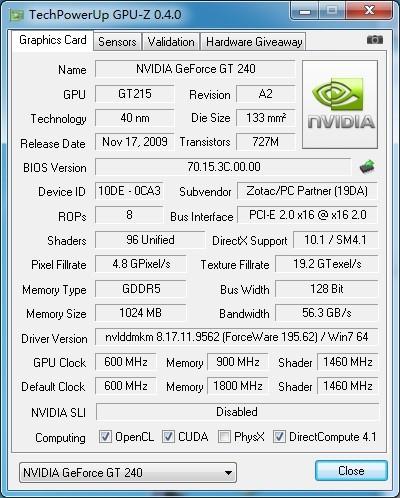The width and height of the screenshot is (400, 498).
Task: Click the Driver Version text field
Action: click(x=237, y=337)
